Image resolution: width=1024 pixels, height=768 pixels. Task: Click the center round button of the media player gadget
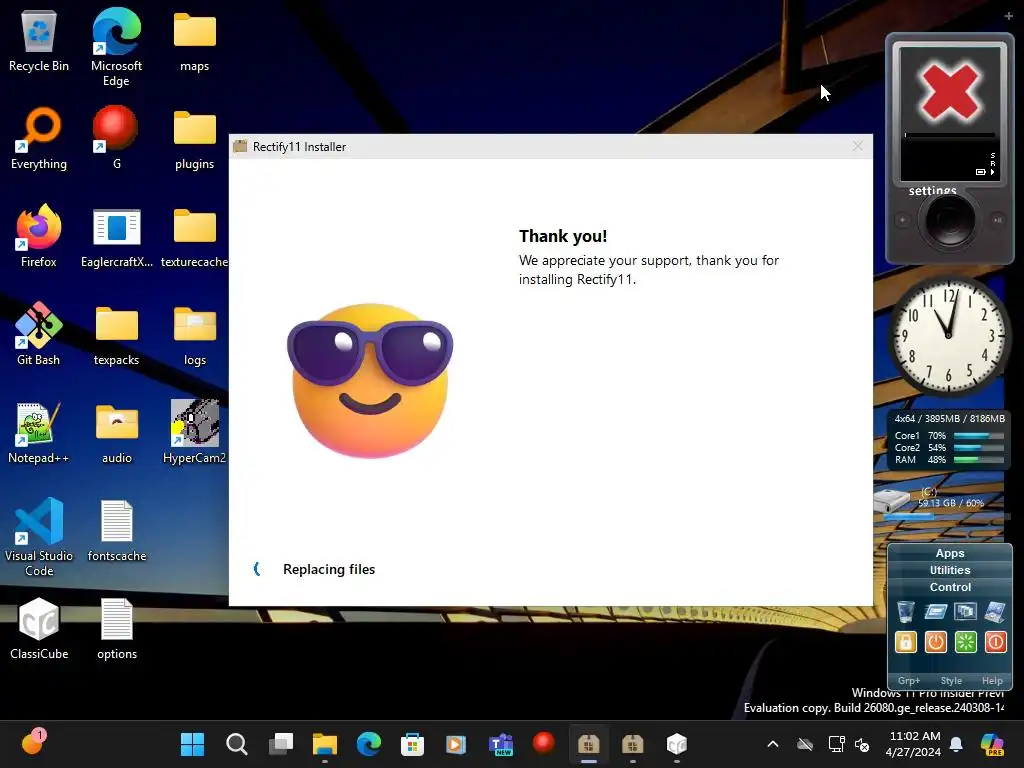click(x=950, y=220)
